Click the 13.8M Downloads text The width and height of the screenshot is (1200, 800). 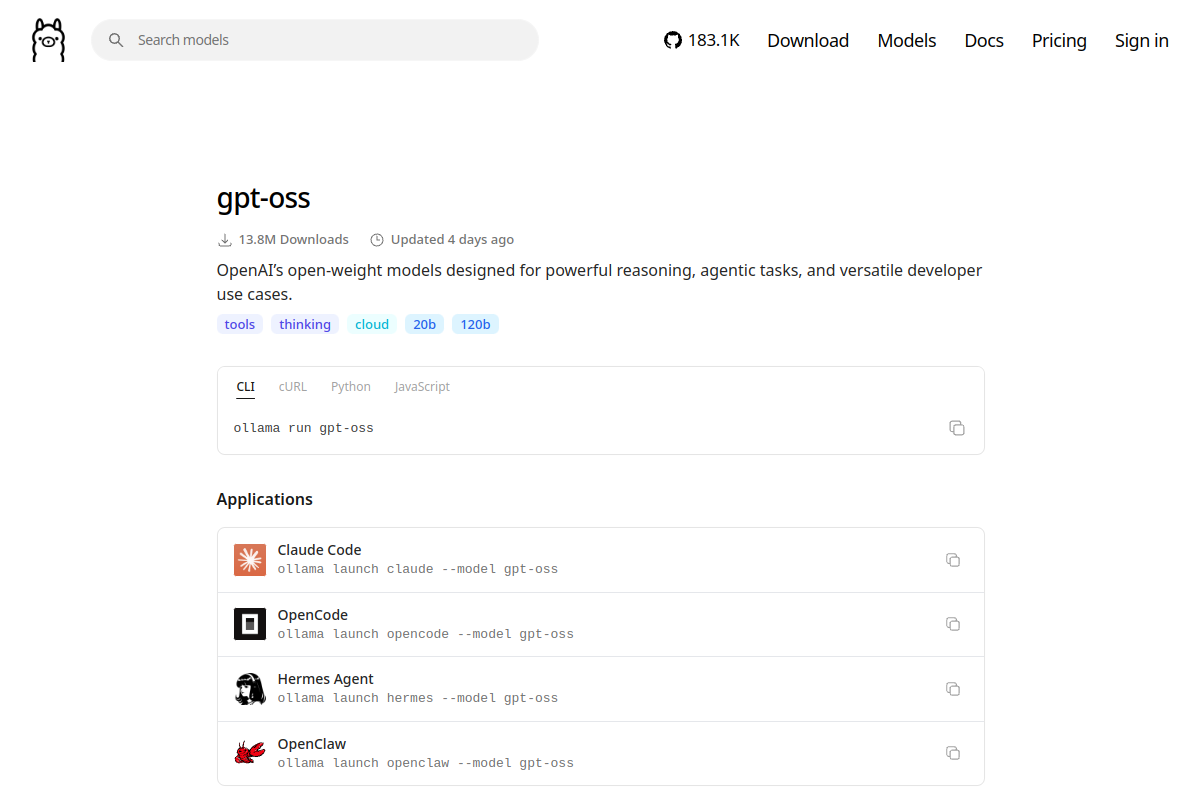[294, 240]
